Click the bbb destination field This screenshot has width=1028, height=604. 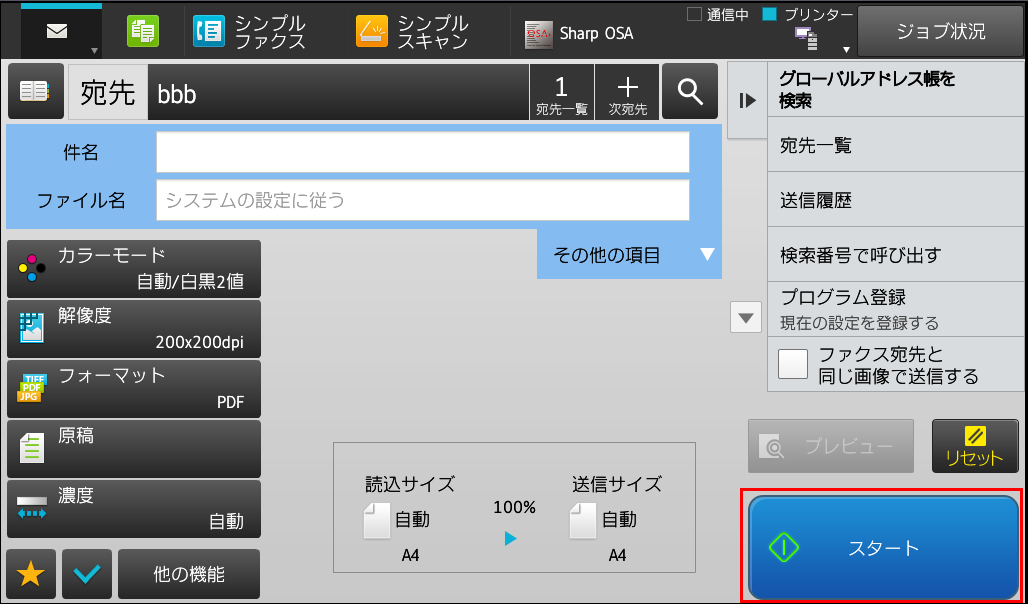338,92
